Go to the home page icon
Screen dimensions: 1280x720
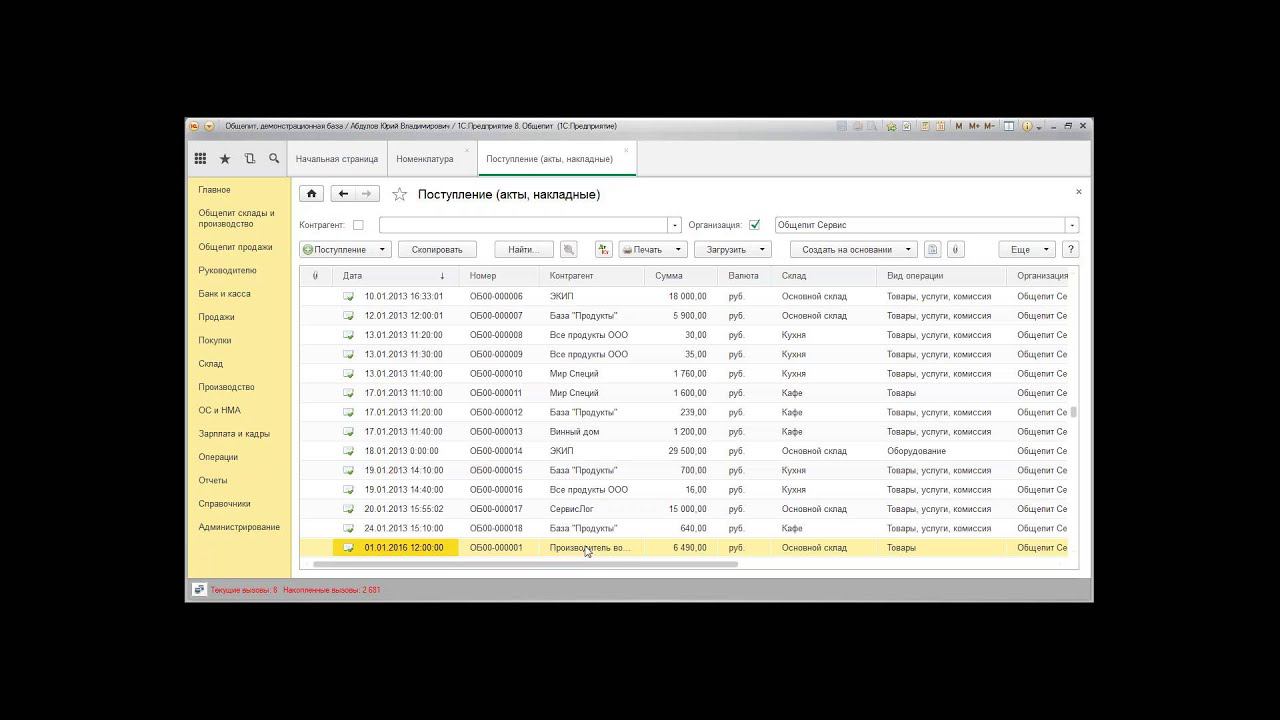click(x=312, y=194)
